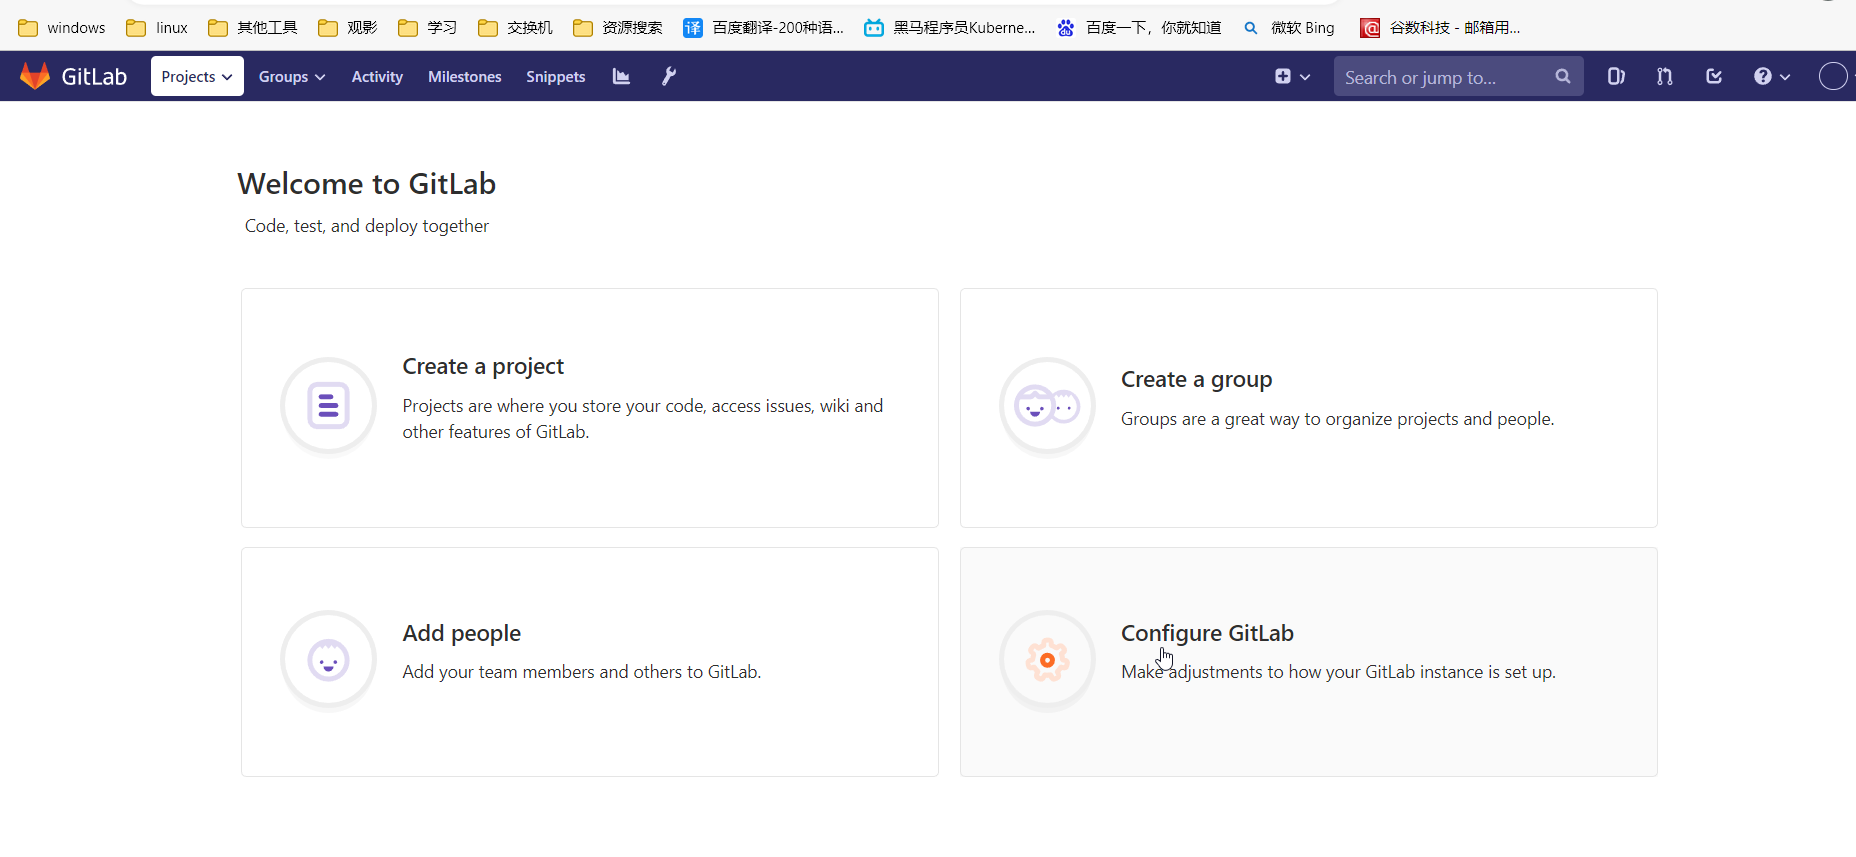The height and width of the screenshot is (857, 1856).
Task: Expand the Projects dropdown menu
Action: click(x=197, y=76)
